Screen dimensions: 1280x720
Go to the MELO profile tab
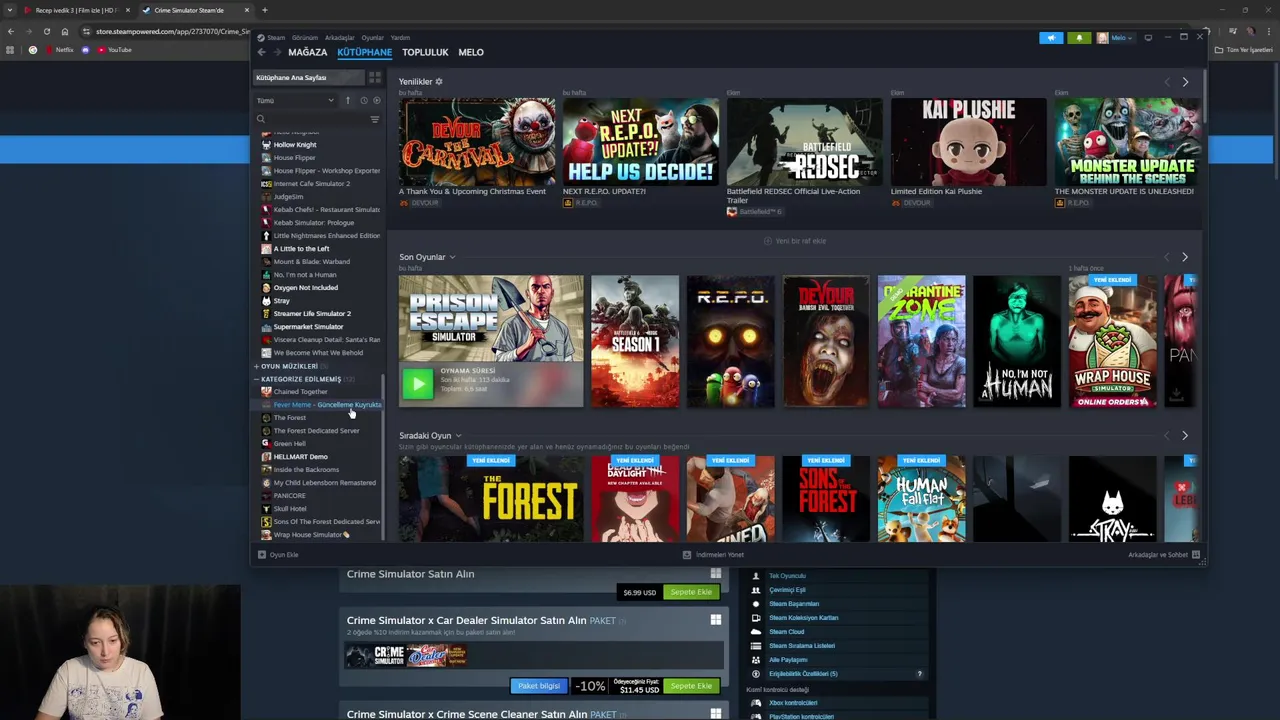[471, 52]
